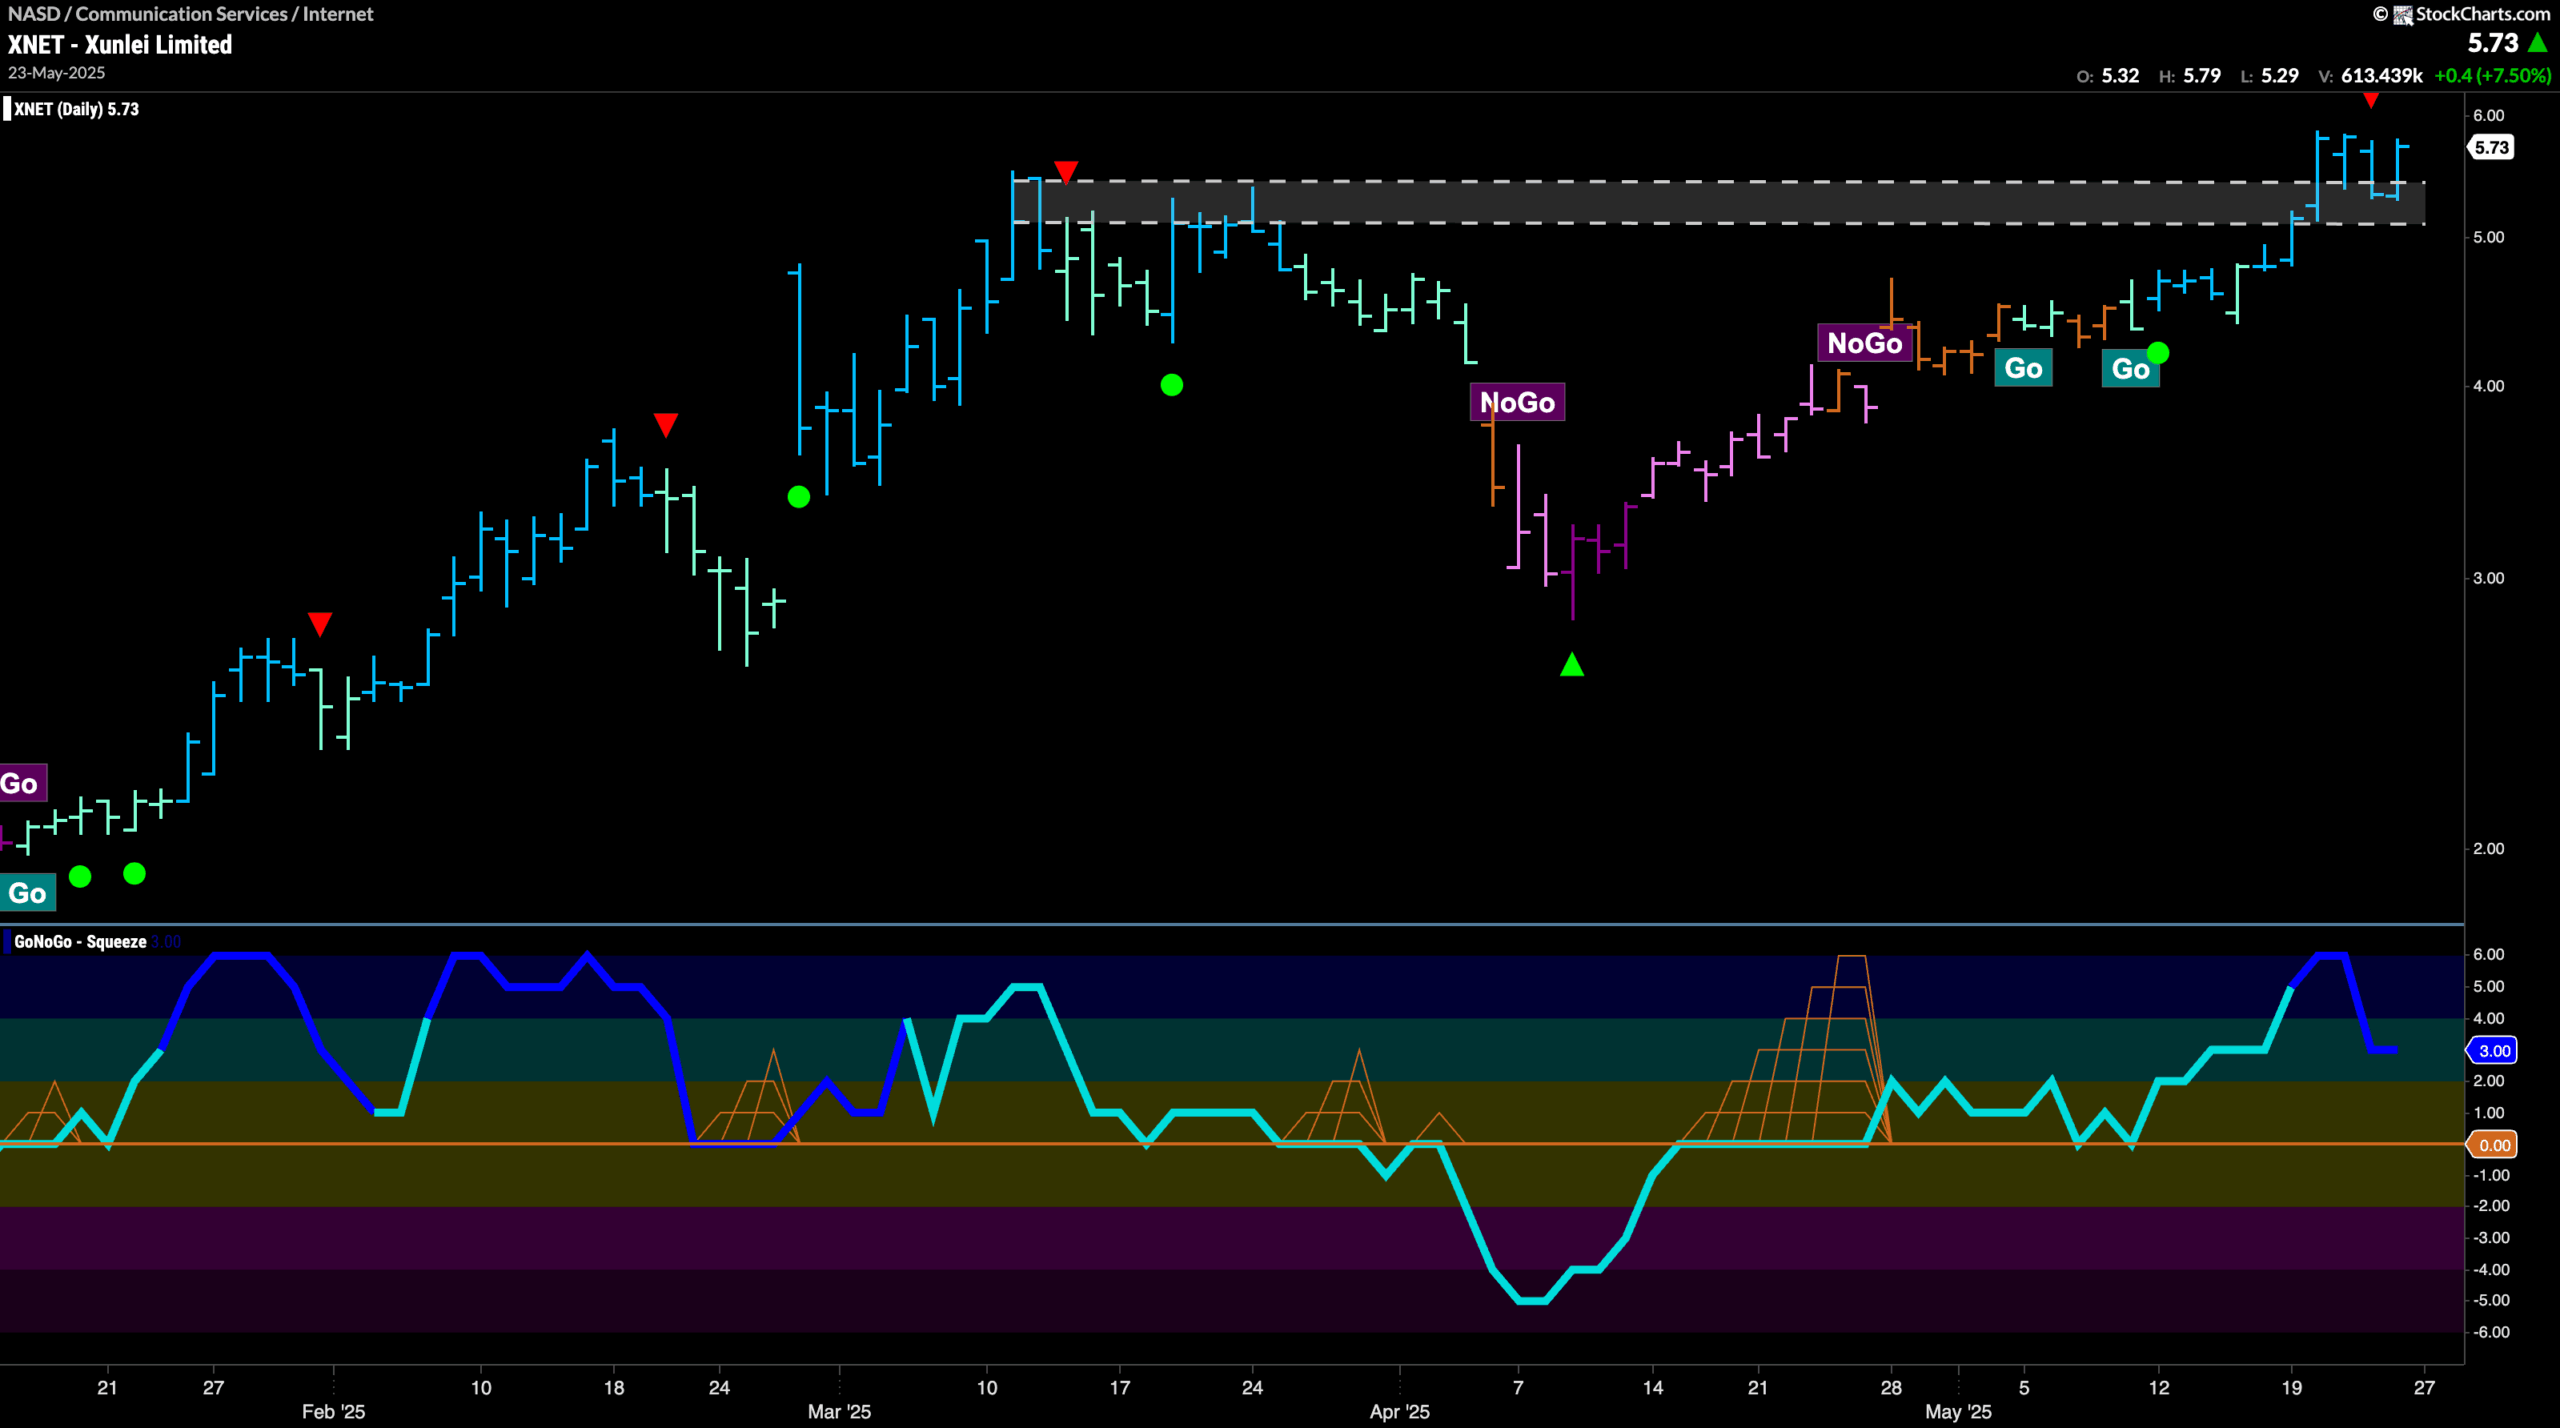Click the -6.00 label on the oscillator axis
Viewport: 2560px width, 1428px height.
pyautogui.click(x=2490, y=1332)
